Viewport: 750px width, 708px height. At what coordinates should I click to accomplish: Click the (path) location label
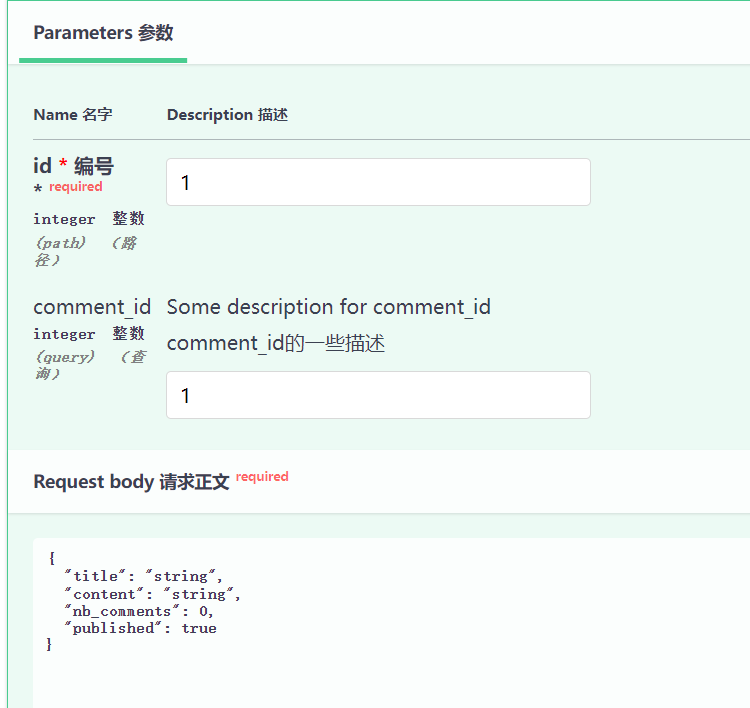pos(61,243)
